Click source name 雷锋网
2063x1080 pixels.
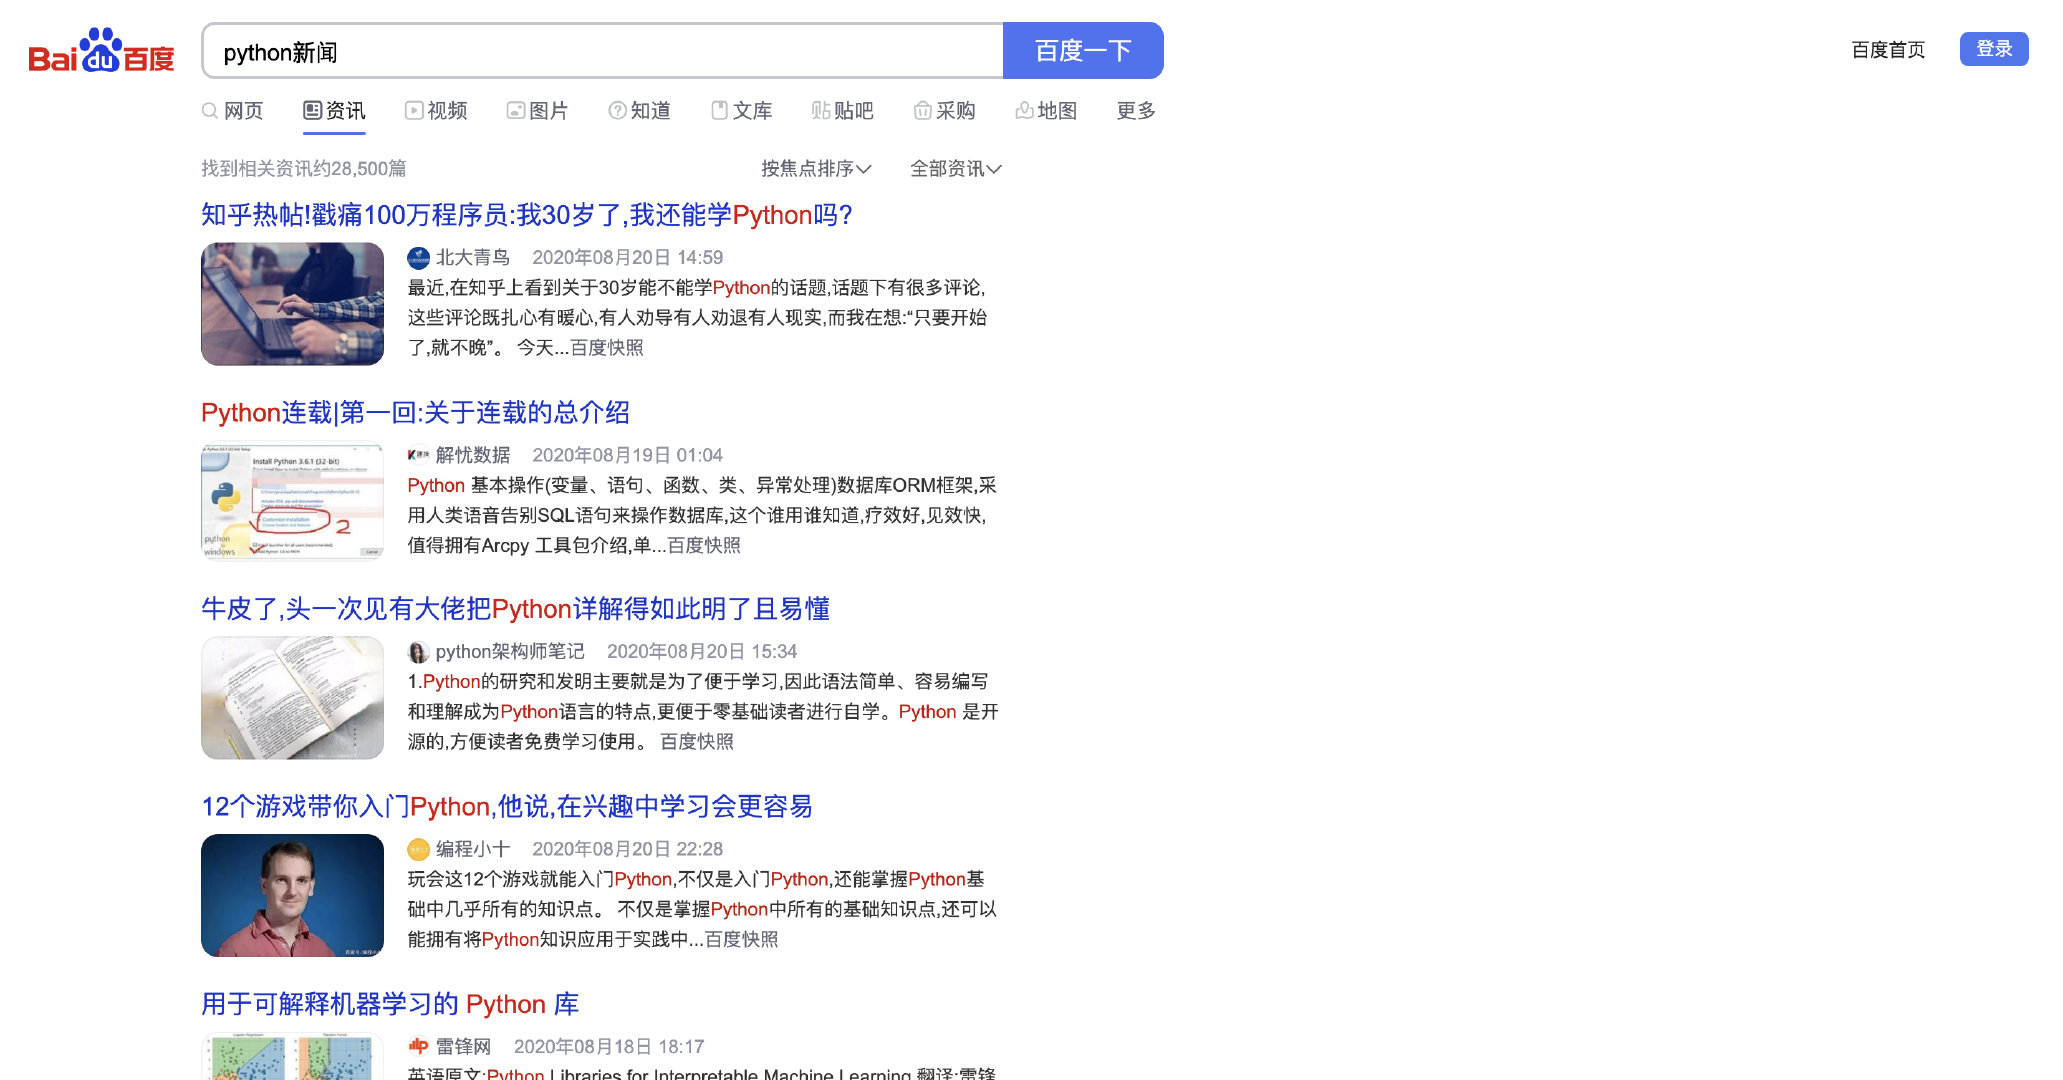pyautogui.click(x=463, y=1047)
